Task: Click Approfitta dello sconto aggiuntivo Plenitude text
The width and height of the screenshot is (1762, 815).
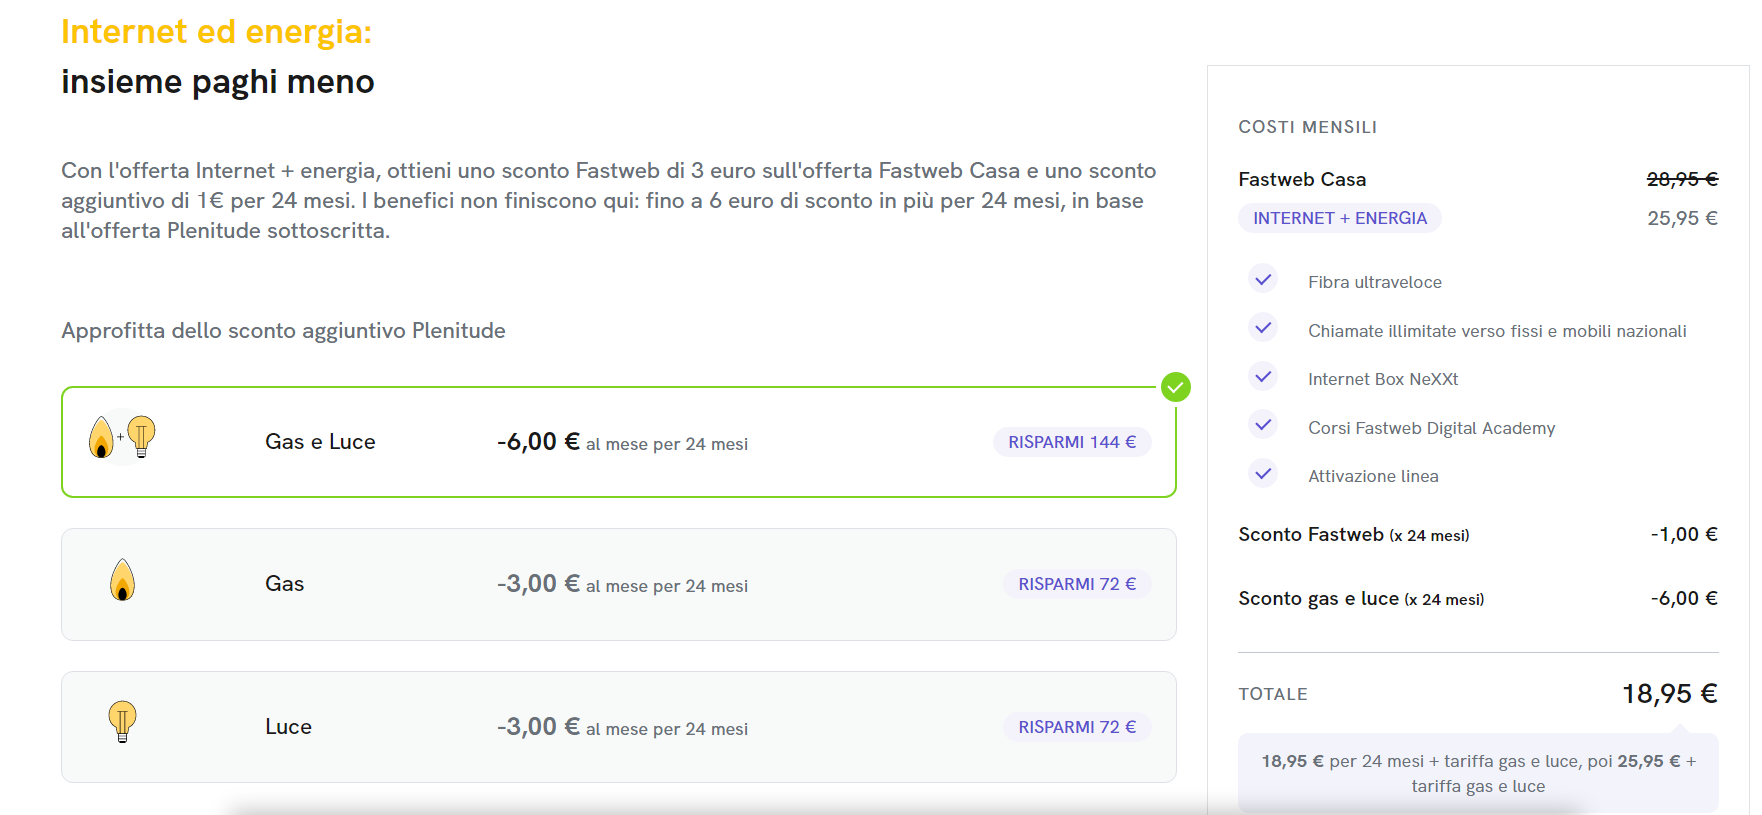Action: pos(283,331)
